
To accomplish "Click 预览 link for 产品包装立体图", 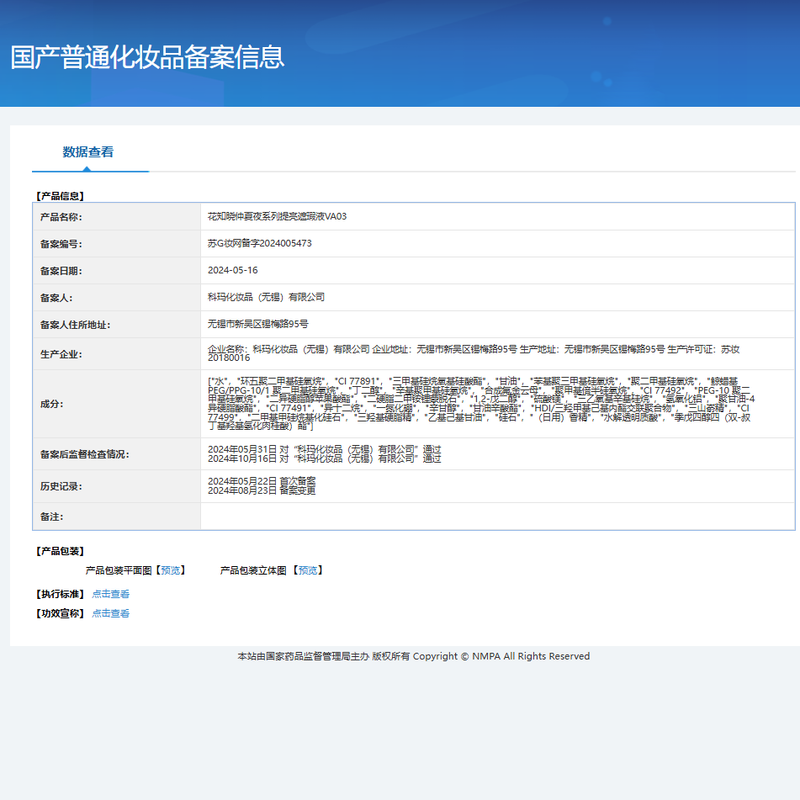I will (308, 570).
